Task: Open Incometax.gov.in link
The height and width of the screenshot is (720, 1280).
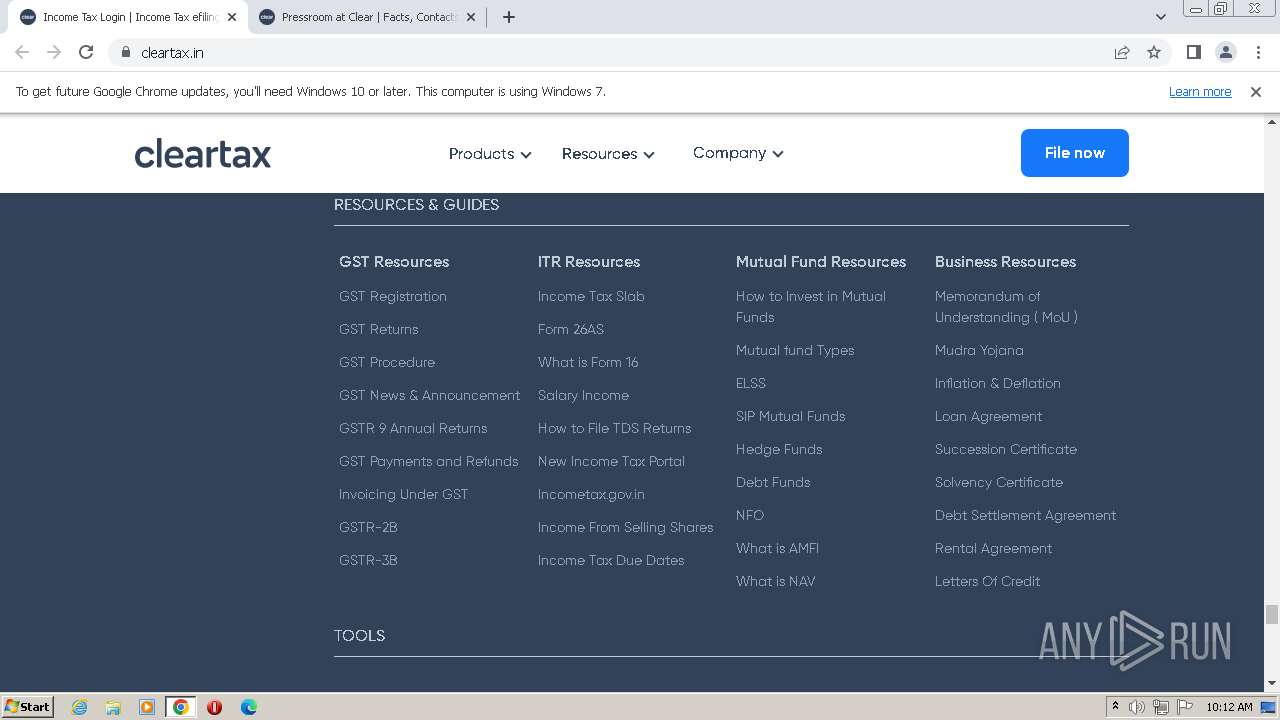Action: coord(591,494)
